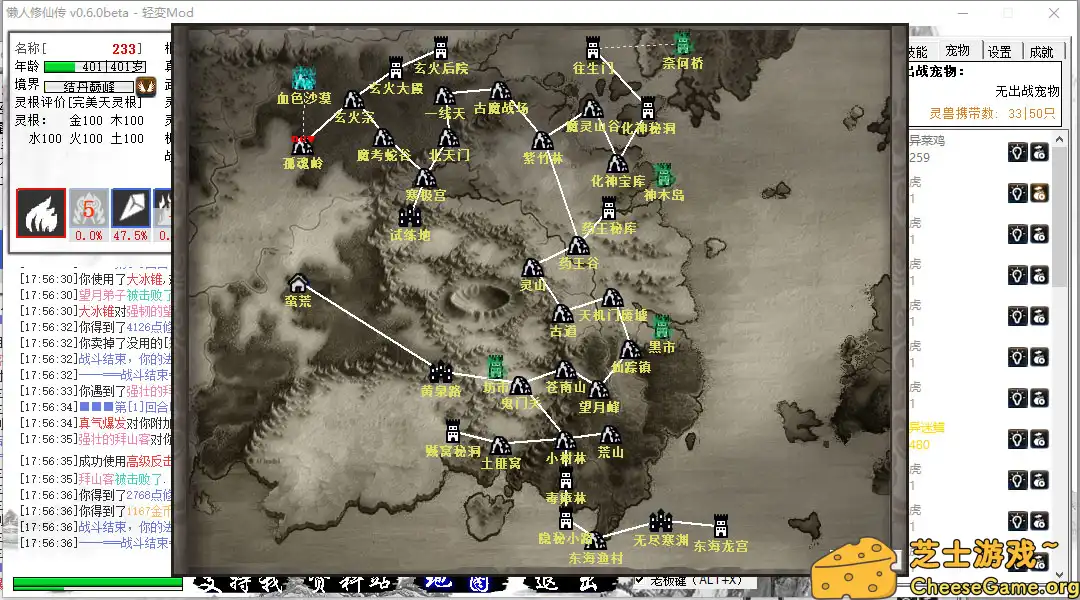Viewport: 1080px width, 600px height.
Task: Select the ice shard skill showing 47.5%
Action: click(131, 209)
